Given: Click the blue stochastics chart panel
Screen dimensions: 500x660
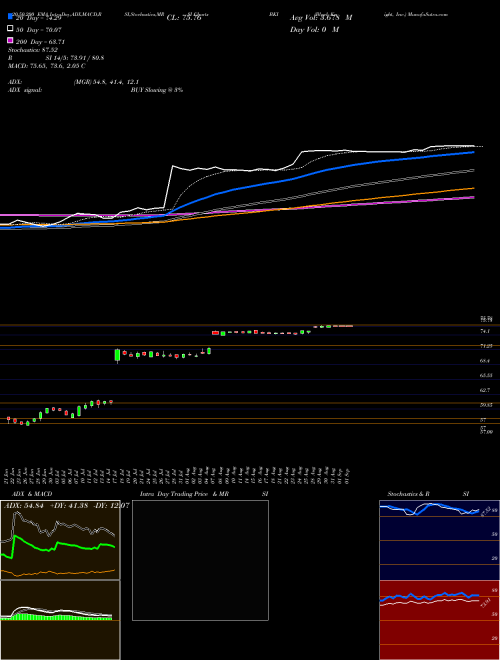Looking at the screenshot, I should (439, 540).
